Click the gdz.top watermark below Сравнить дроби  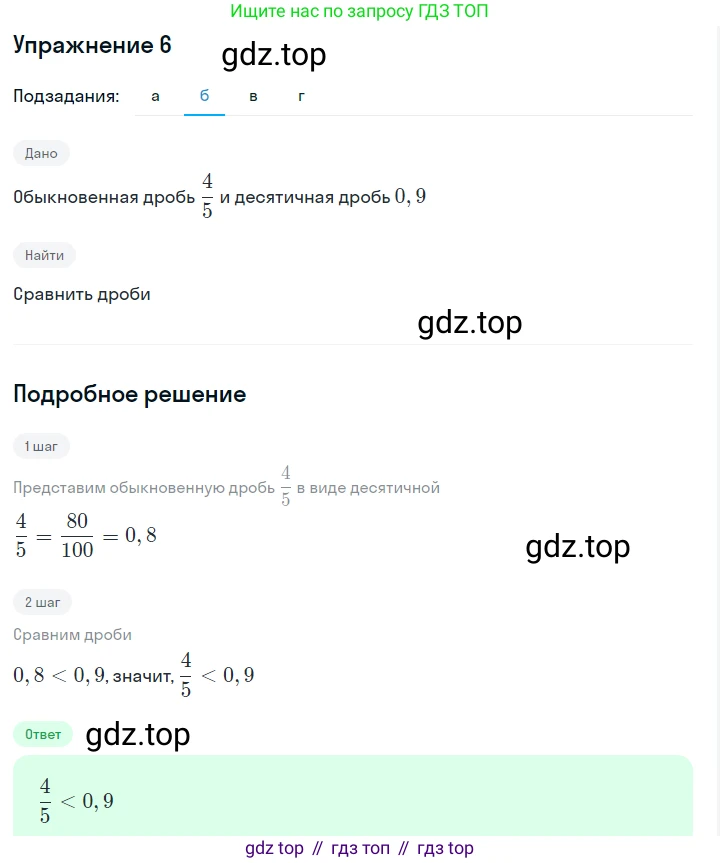(x=469, y=323)
